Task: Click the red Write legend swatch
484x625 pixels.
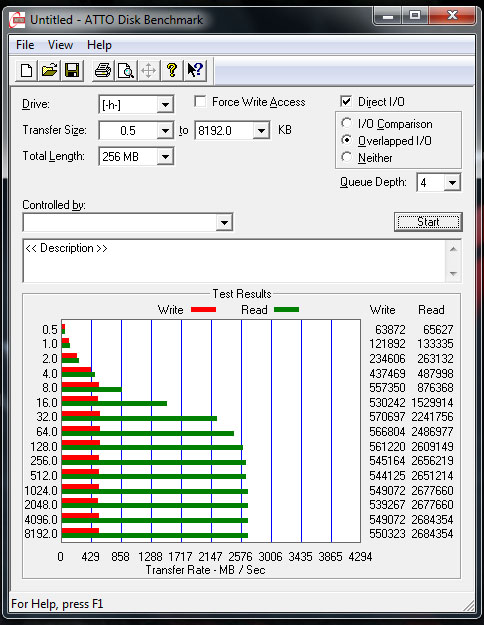Action: 203,309
